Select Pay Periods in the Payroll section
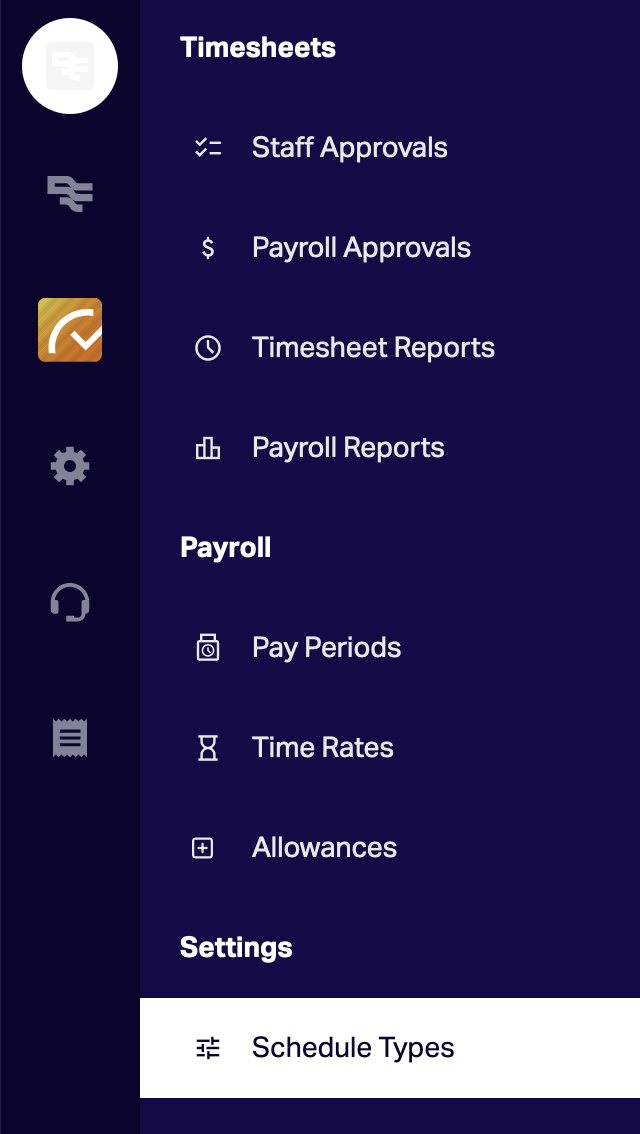The width and height of the screenshot is (640, 1134). (326, 648)
